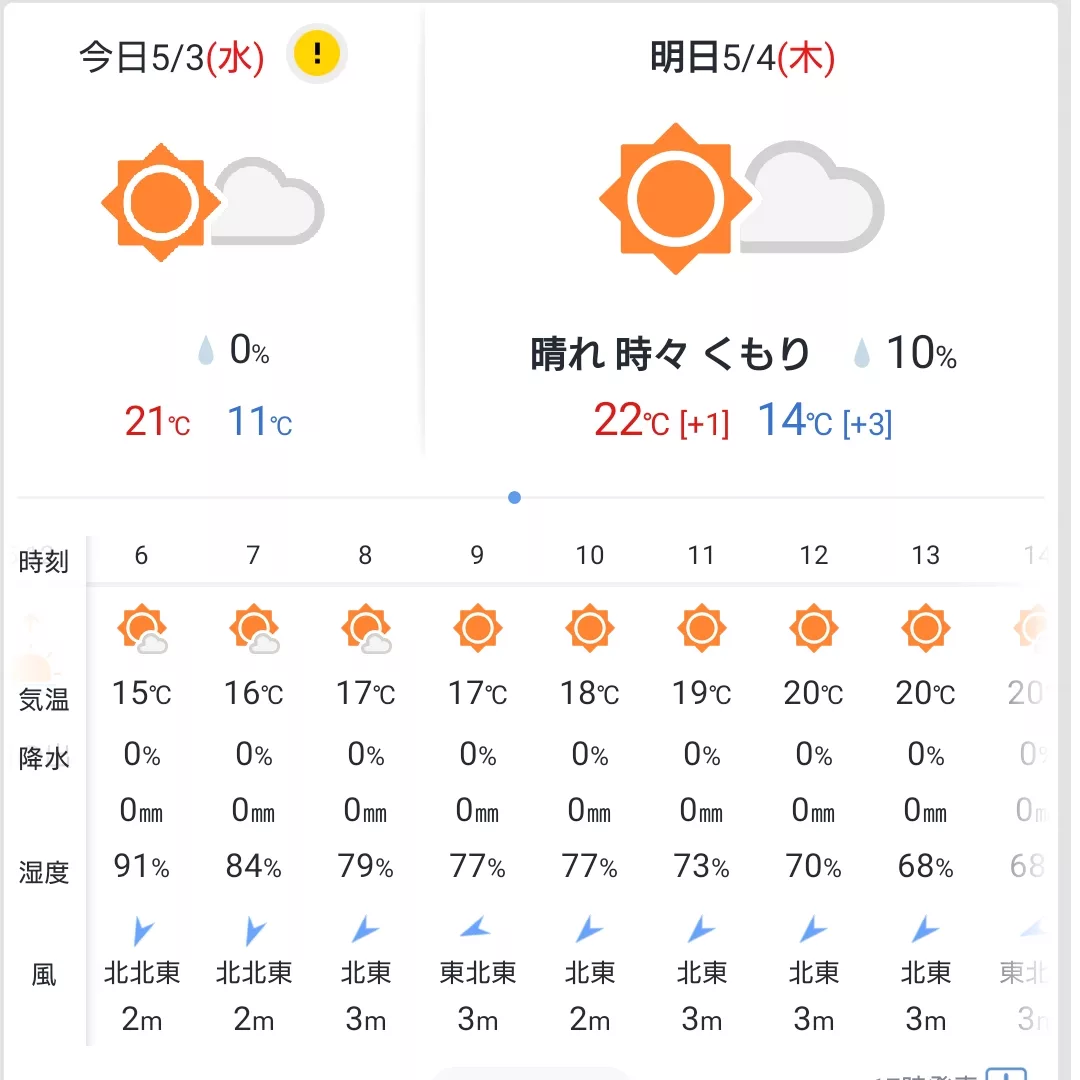
Task: Tap the 6 o'clock weather icon
Action: tap(142, 630)
